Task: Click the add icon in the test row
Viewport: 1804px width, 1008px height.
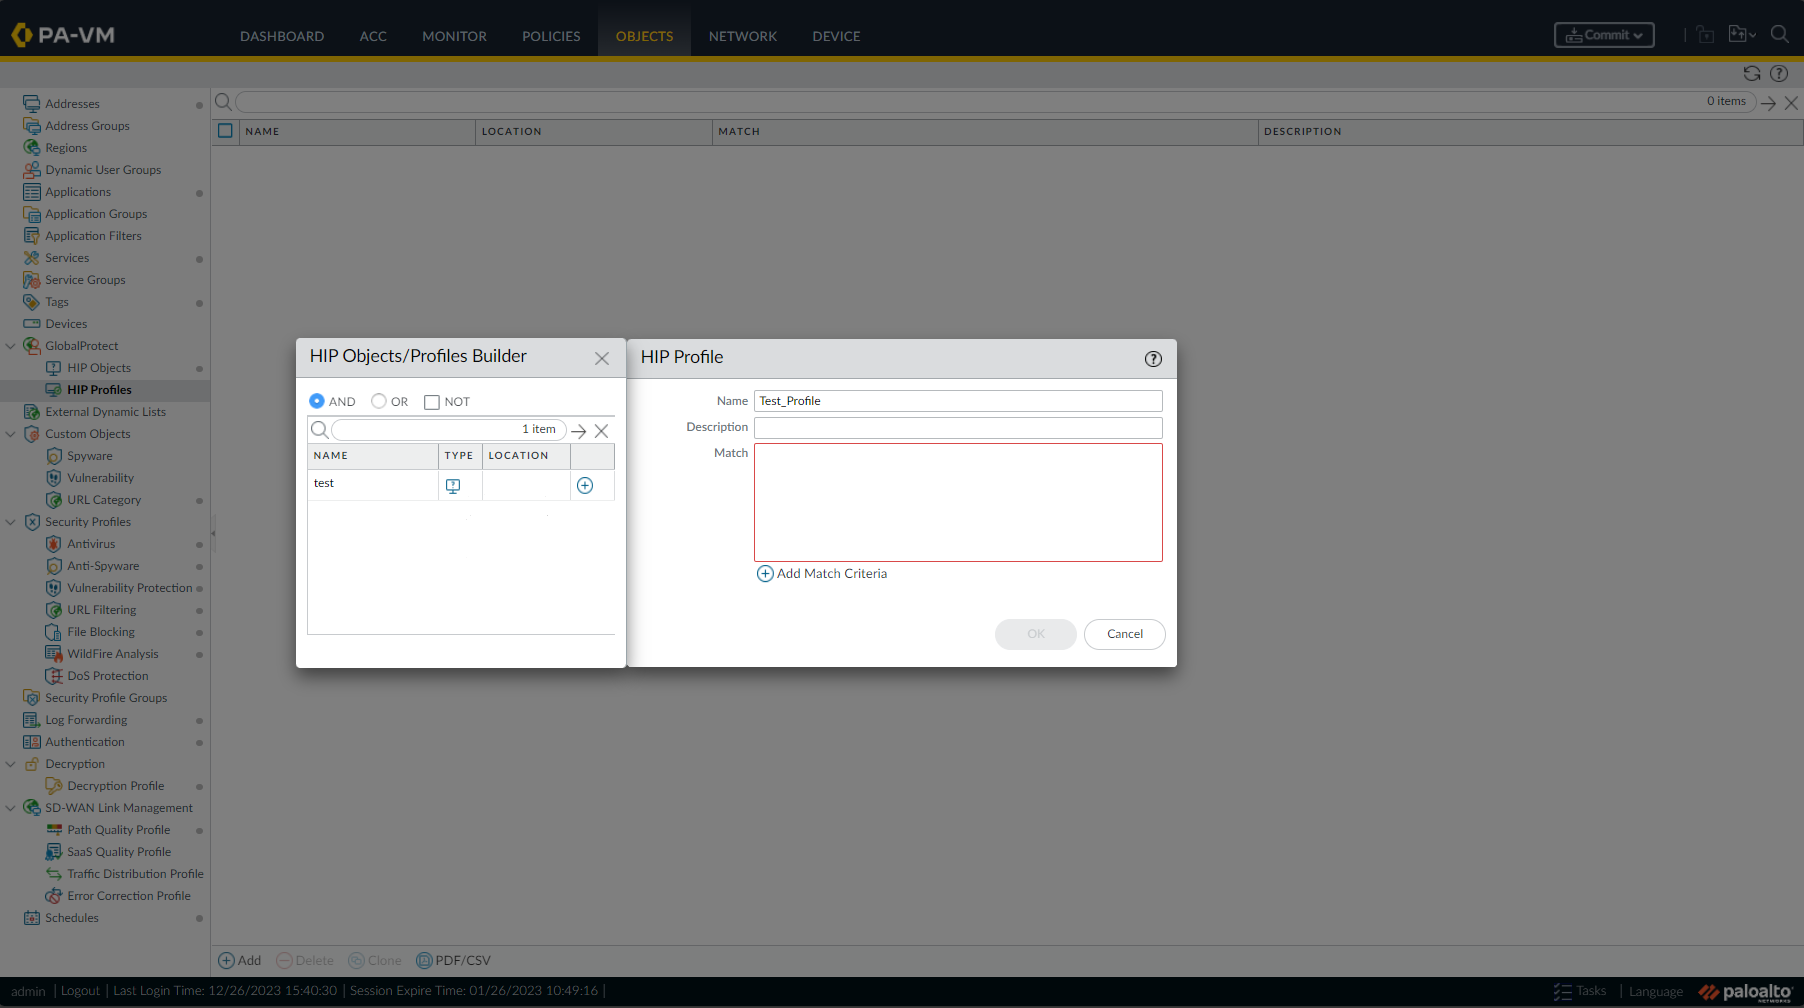Action: (x=585, y=485)
